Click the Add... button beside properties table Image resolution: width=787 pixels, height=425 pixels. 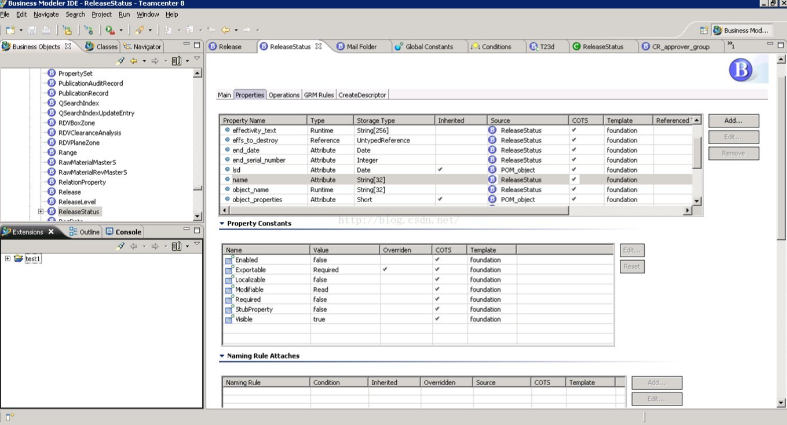(733, 120)
